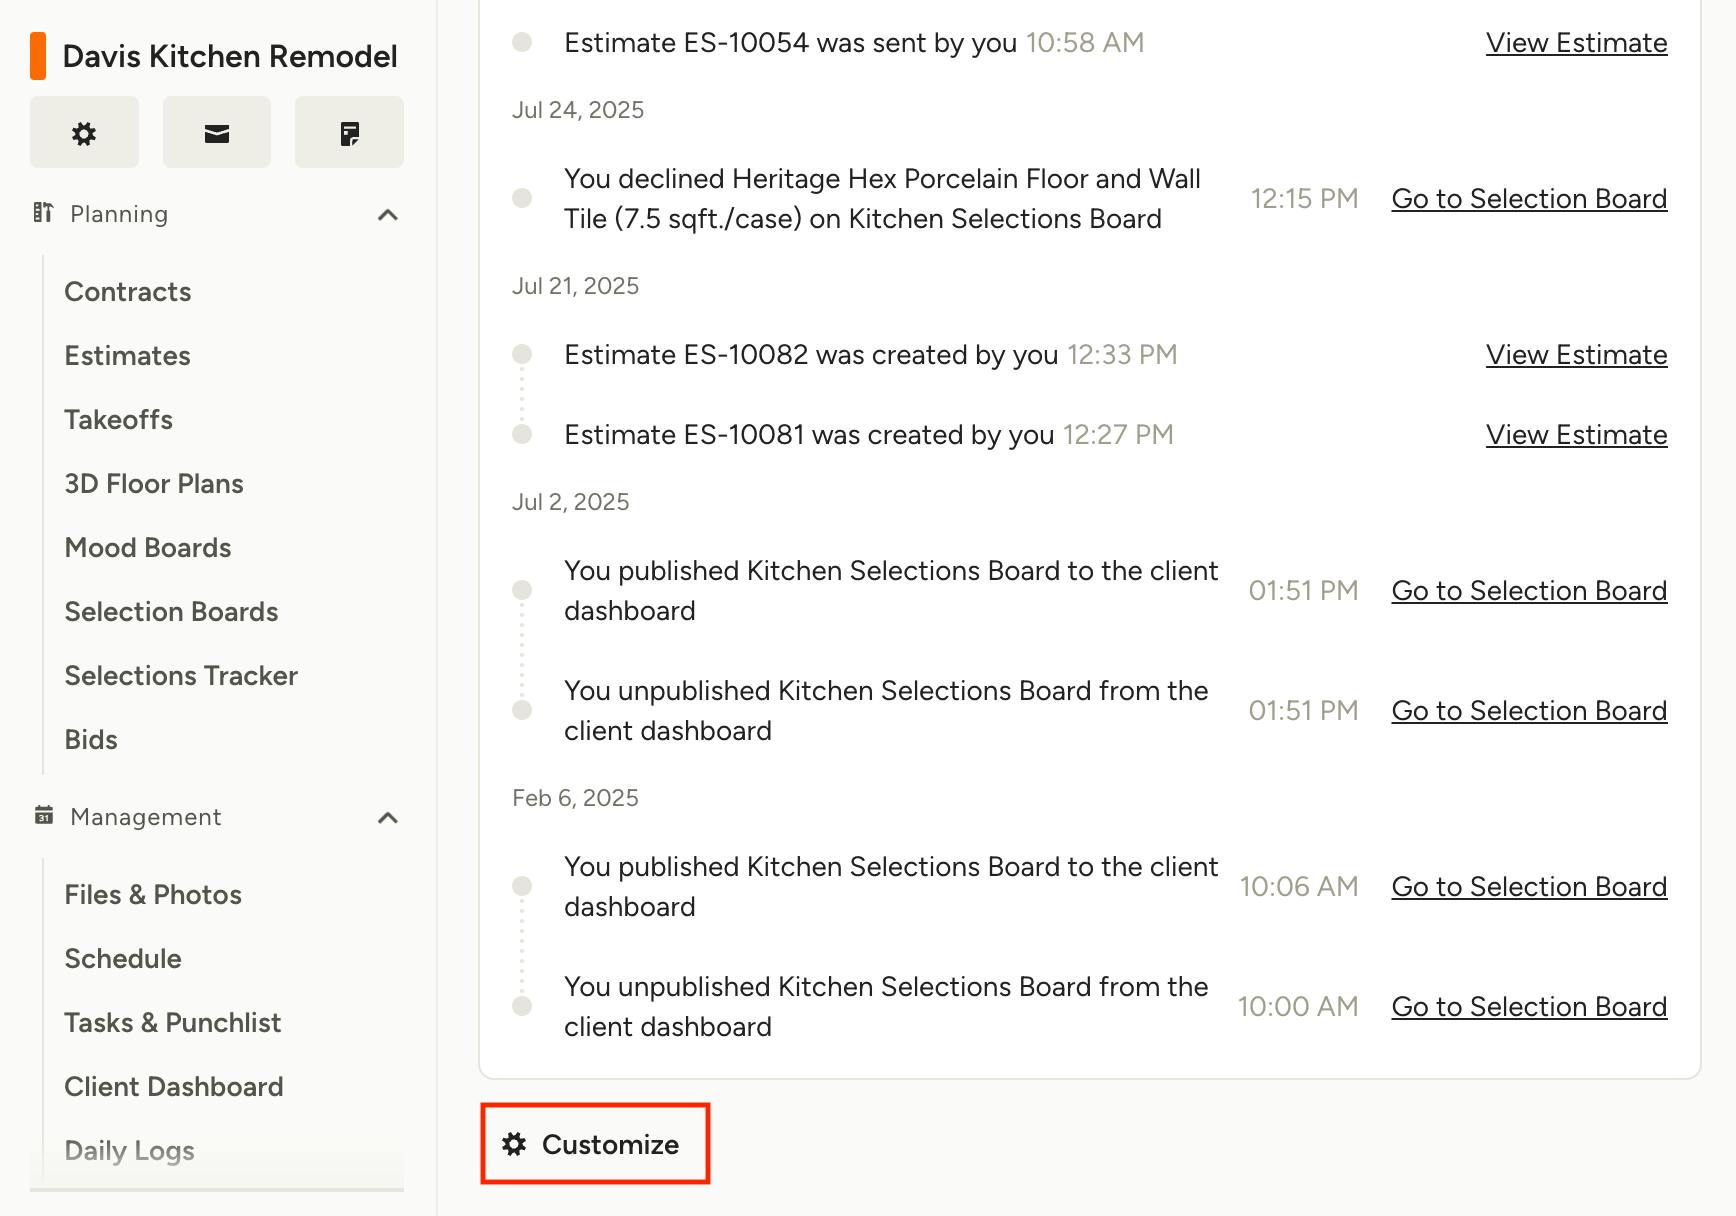The width and height of the screenshot is (1736, 1216).
Task: View Estimate for ES-10082
Action: 1576,355
